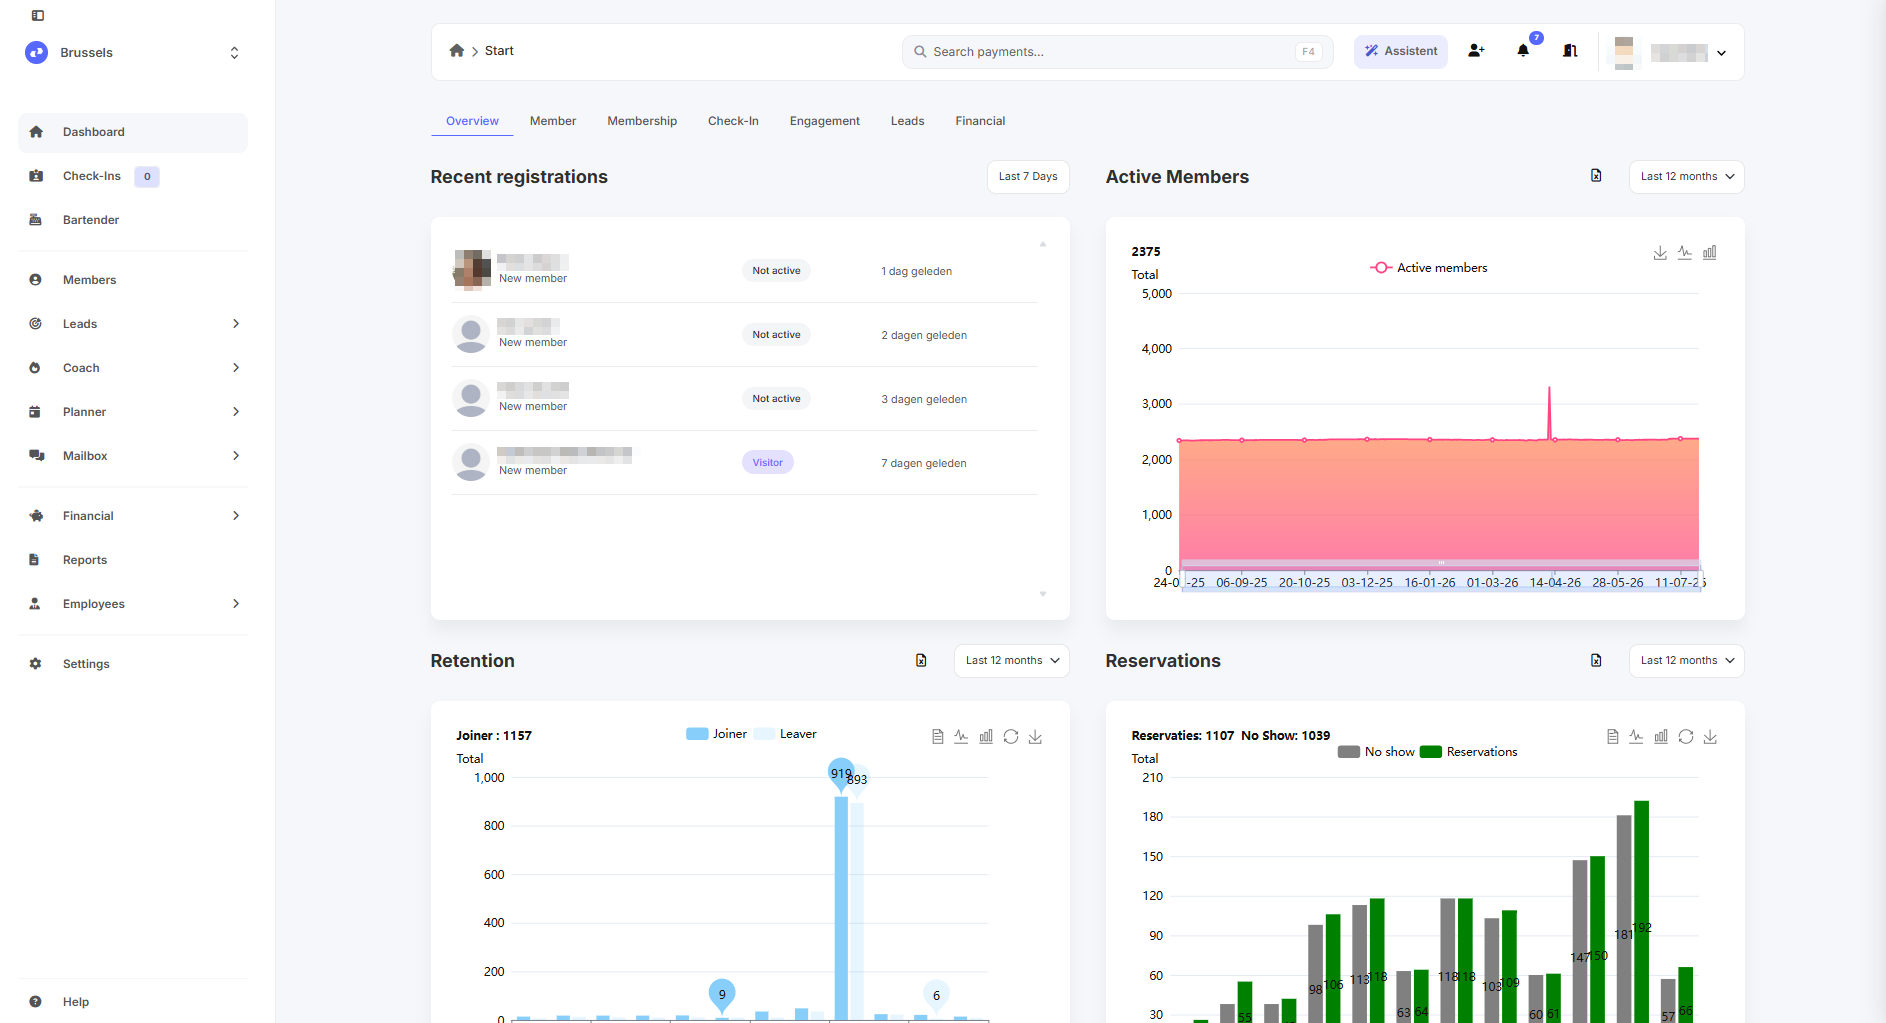Switch to the Leads tab
This screenshot has width=1886, height=1023.
908,121
